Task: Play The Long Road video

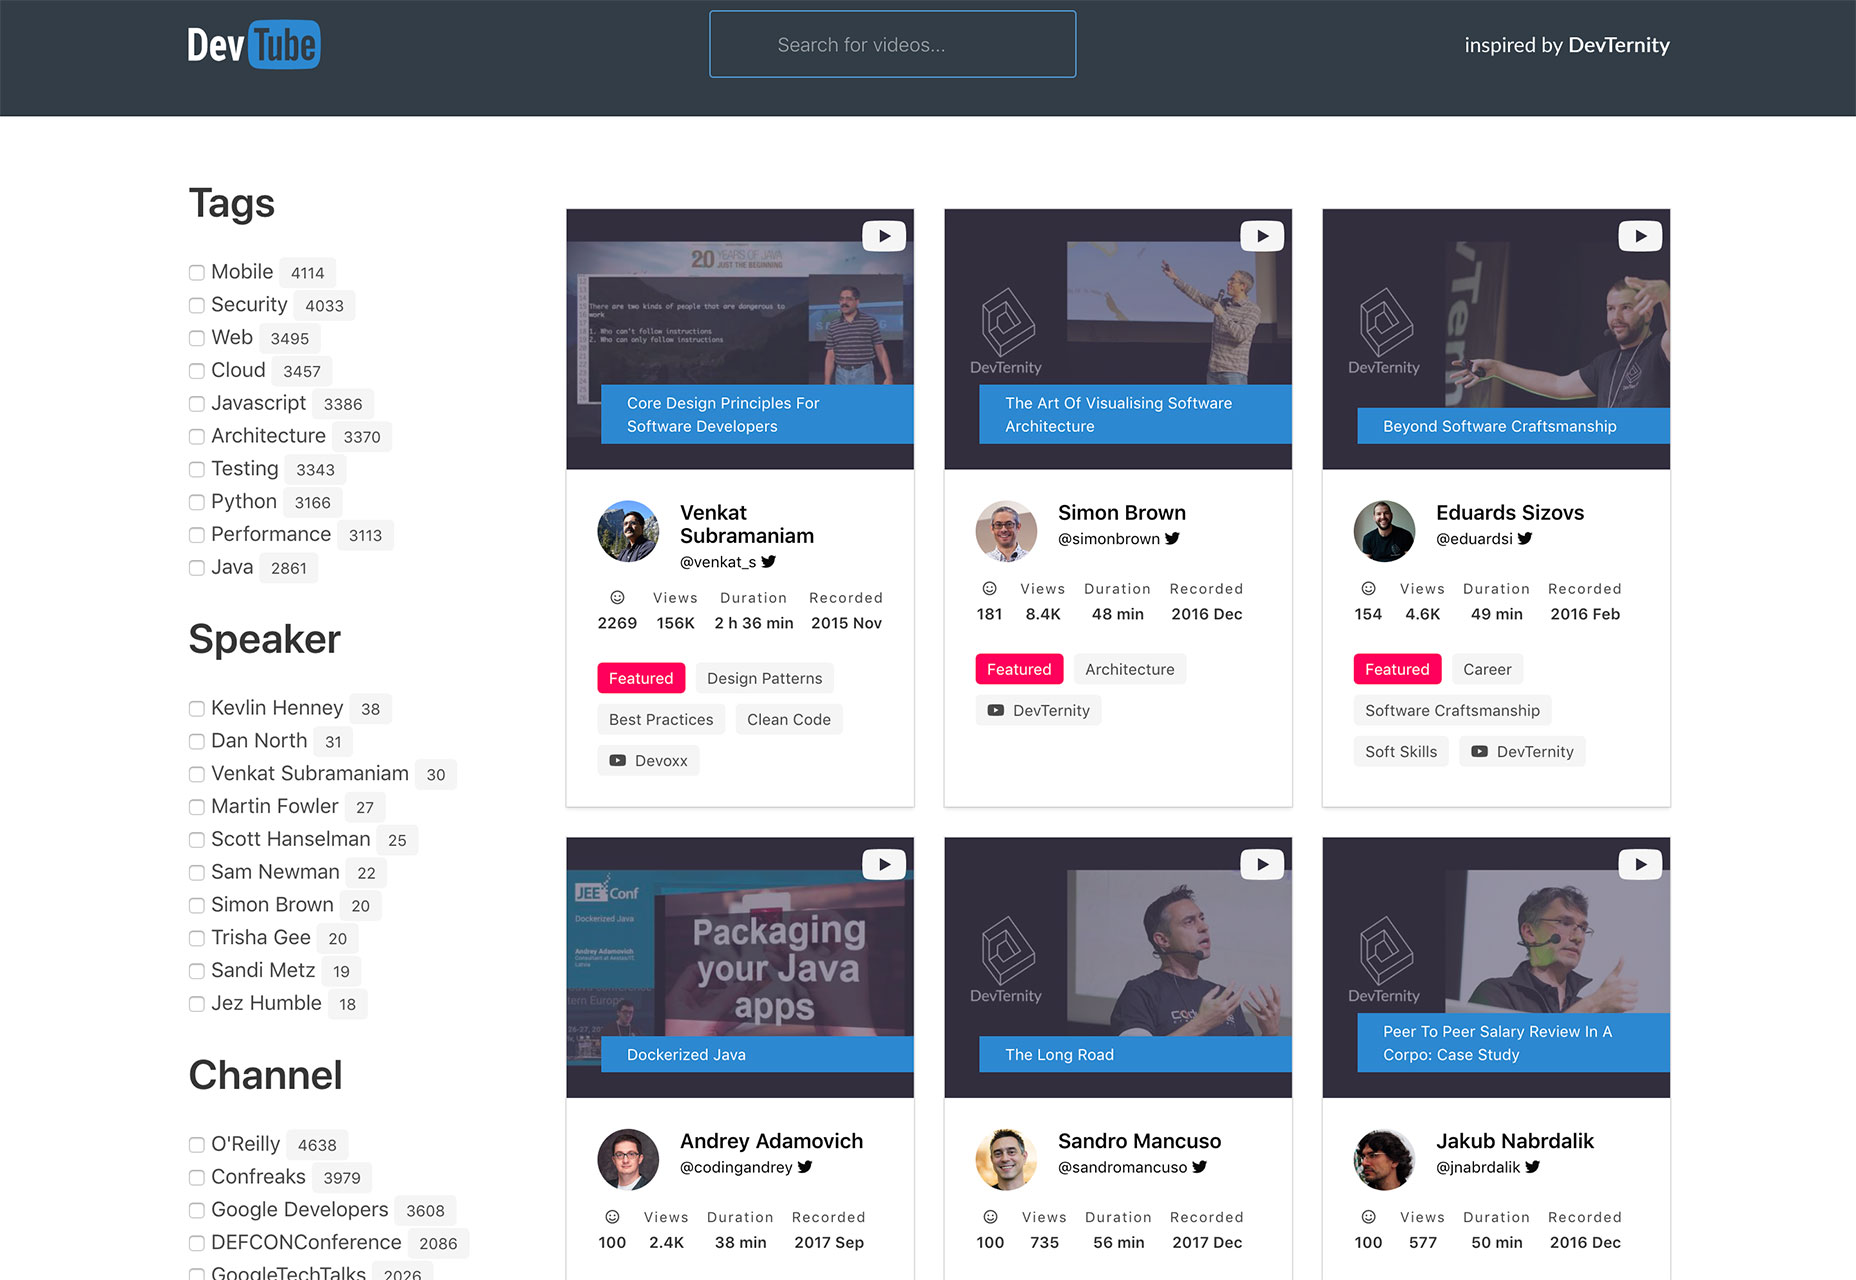Action: pos(1262,864)
